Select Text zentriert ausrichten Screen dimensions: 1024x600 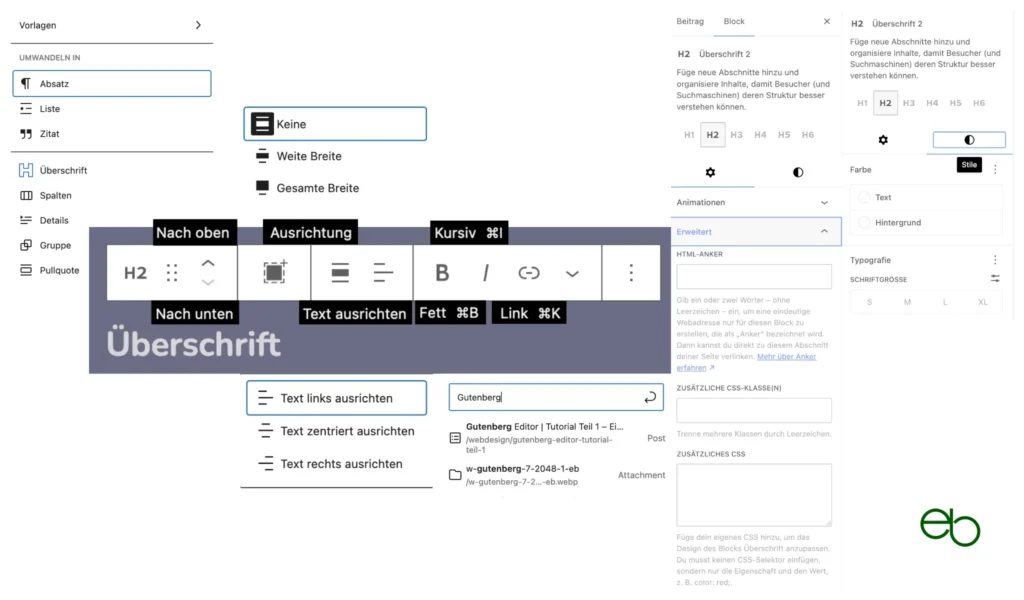point(336,431)
